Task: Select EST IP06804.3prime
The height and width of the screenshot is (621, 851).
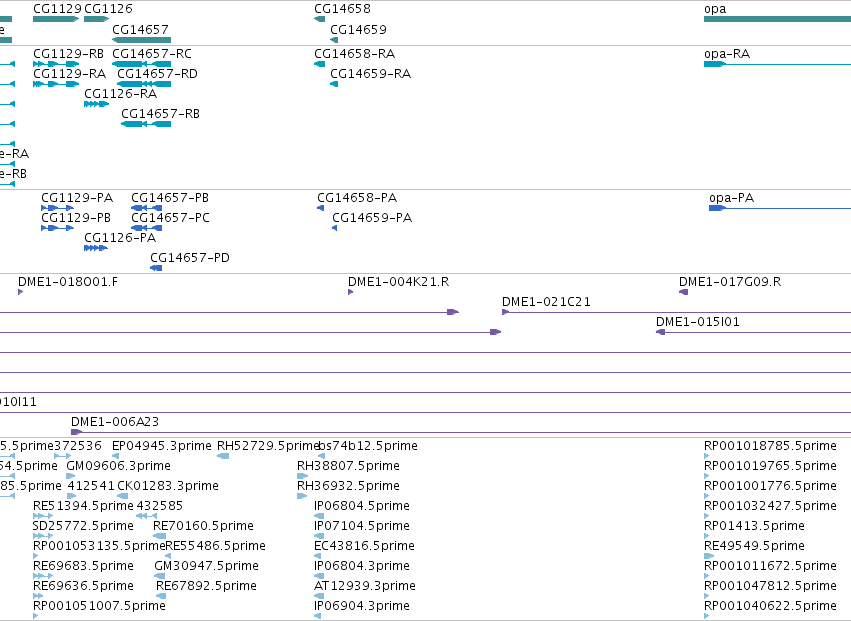Action: tap(362, 566)
